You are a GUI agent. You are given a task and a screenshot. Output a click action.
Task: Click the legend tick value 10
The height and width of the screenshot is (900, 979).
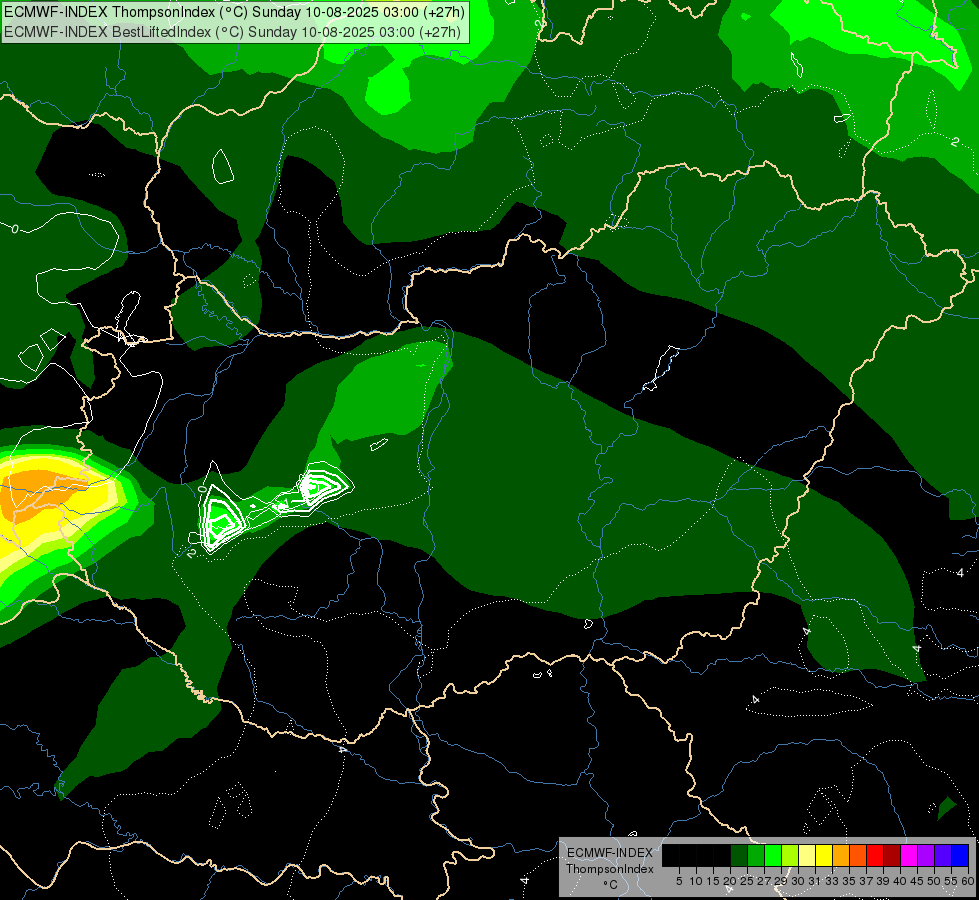click(x=696, y=881)
